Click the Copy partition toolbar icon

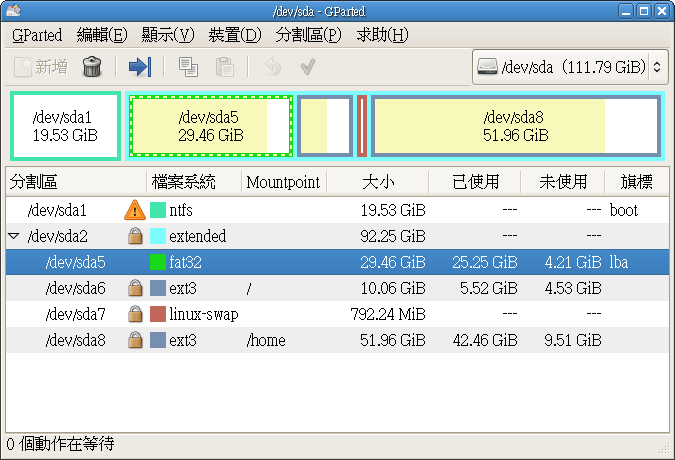click(x=187, y=67)
